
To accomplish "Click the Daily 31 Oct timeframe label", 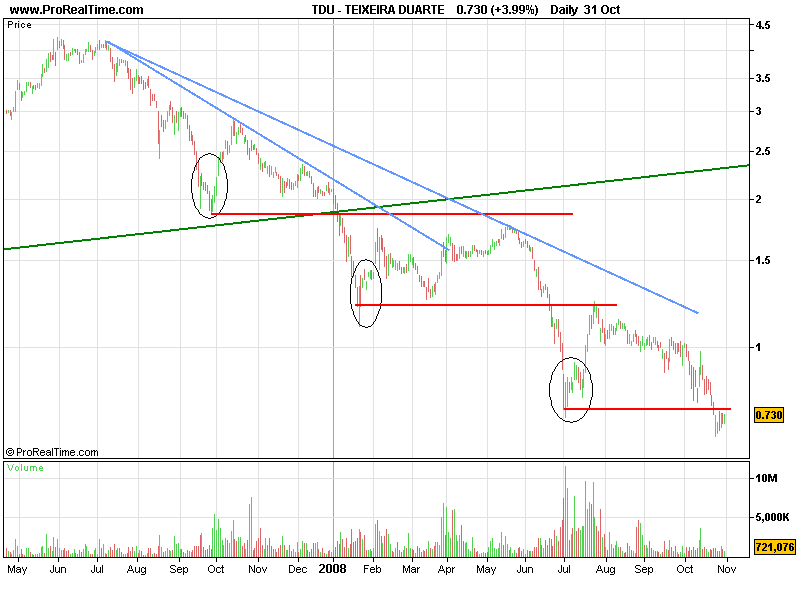I will coord(585,10).
